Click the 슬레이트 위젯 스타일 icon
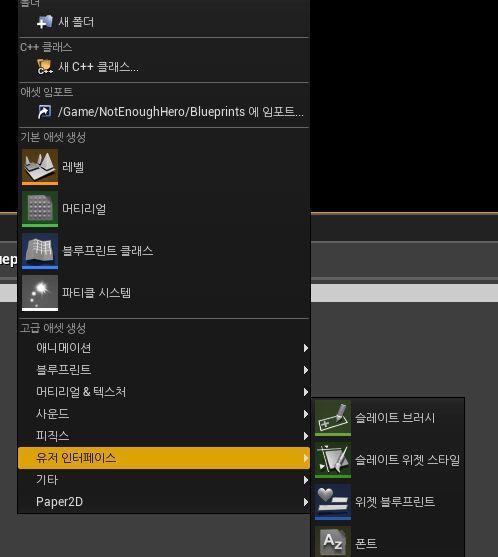Viewport: 498px width, 557px height. [333, 460]
